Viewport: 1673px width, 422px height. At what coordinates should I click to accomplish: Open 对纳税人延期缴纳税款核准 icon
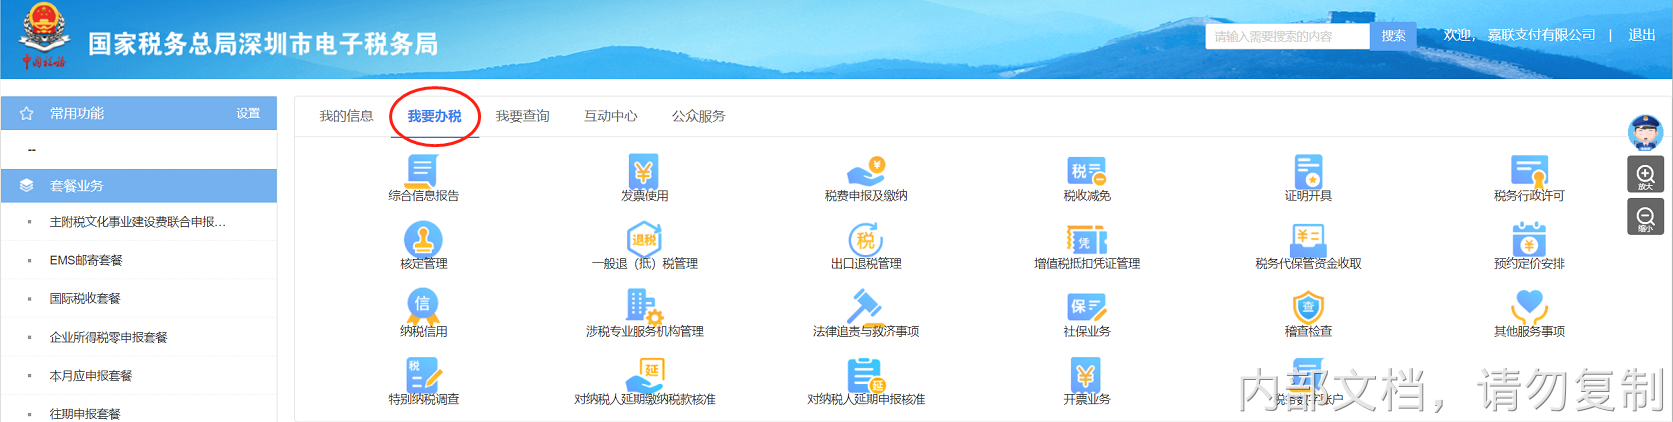(x=644, y=373)
